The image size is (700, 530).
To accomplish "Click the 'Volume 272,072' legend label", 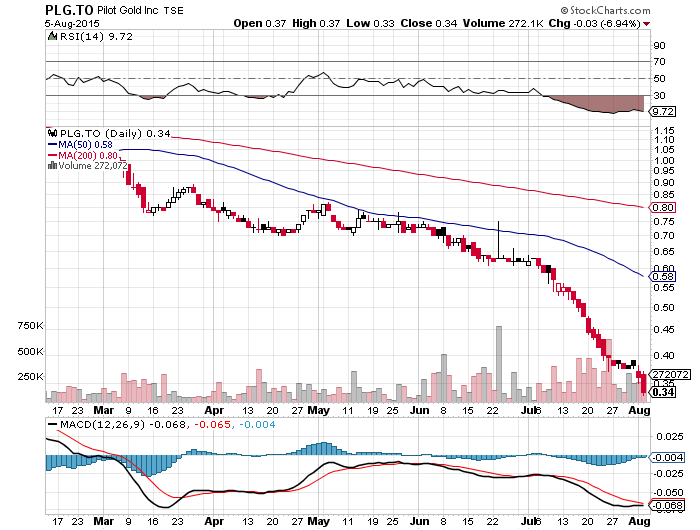I will pyautogui.click(x=93, y=166).
